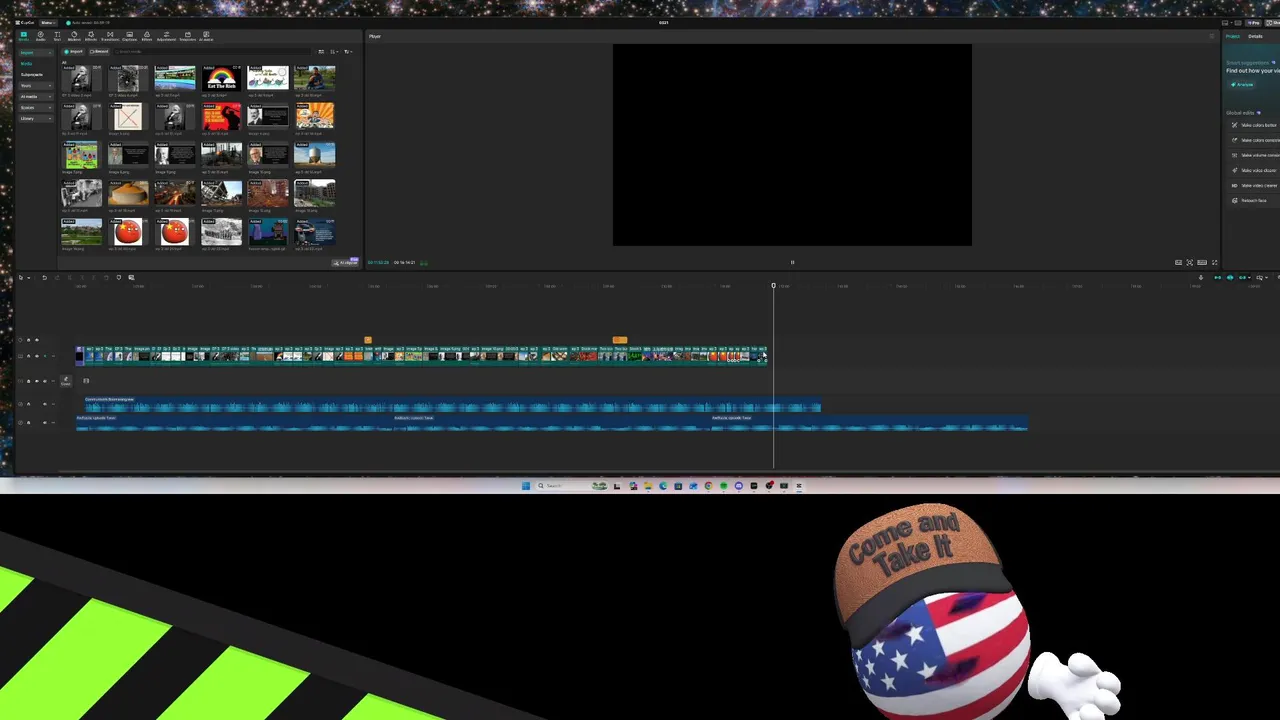Click the fullscreen icon in the player

click(1214, 262)
